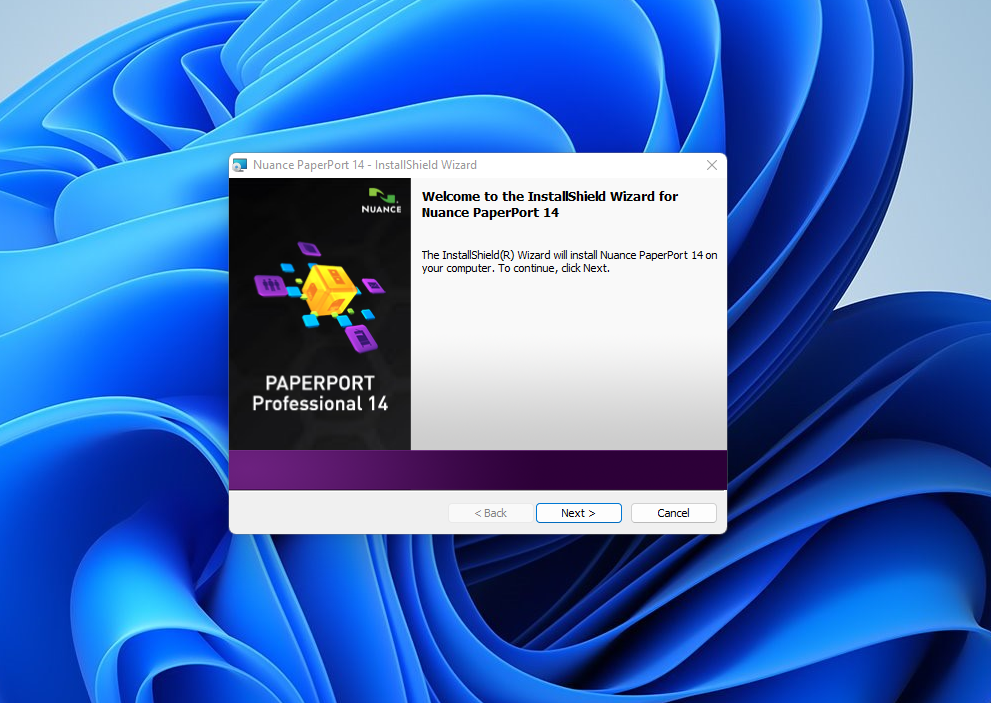Click the Welcome to InstallShield Wizard heading

[549, 204]
